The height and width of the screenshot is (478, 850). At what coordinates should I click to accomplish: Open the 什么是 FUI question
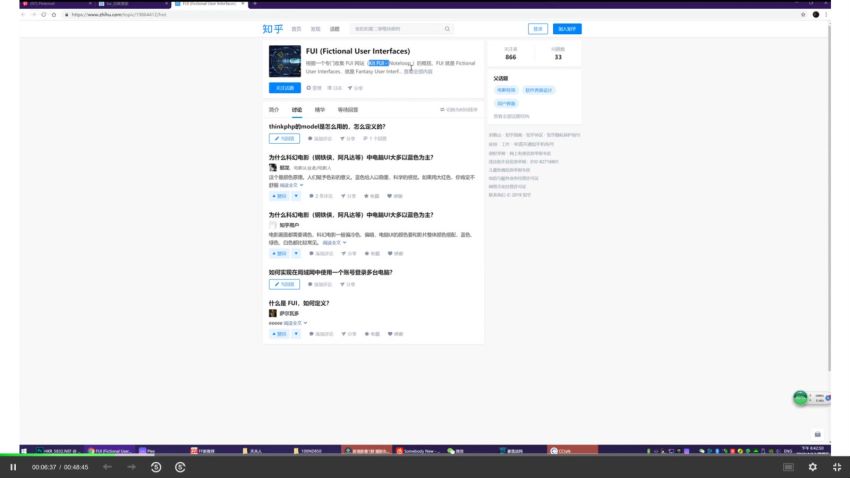(299, 303)
